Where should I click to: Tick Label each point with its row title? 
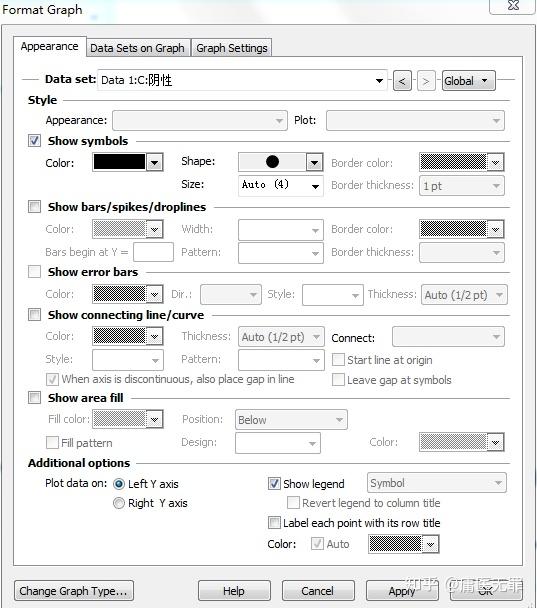pyautogui.click(x=274, y=522)
